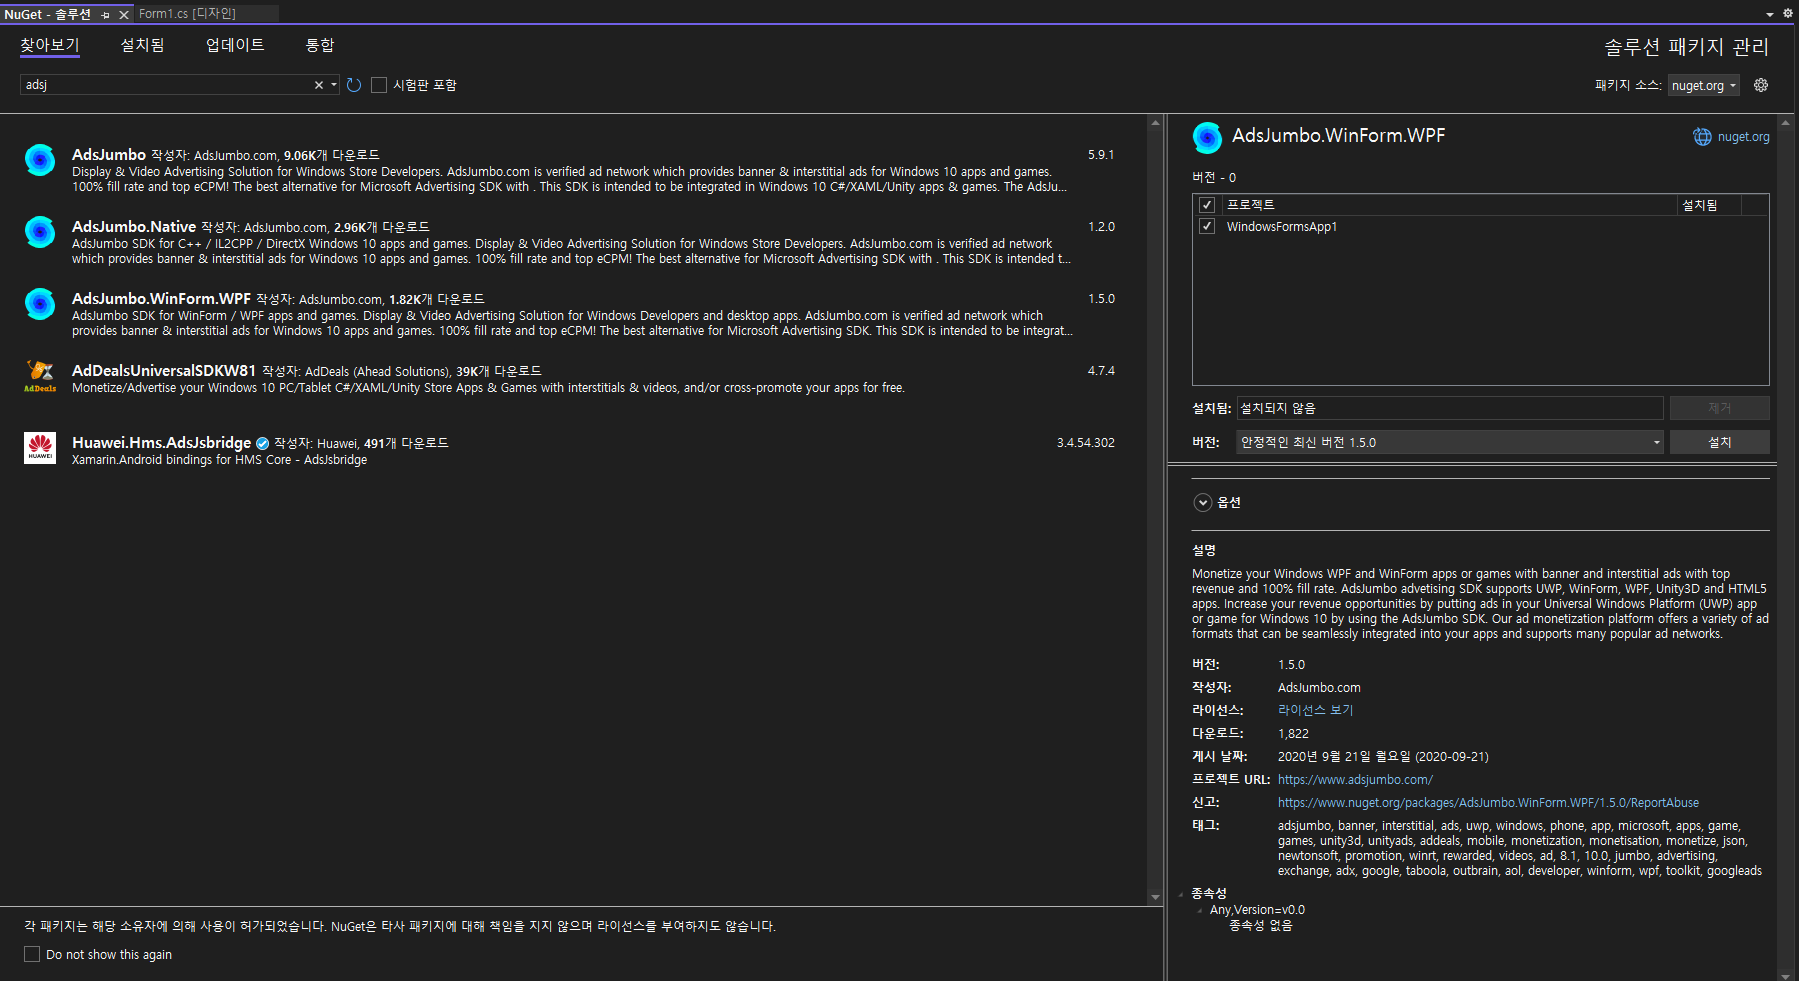The width and height of the screenshot is (1799, 981).
Task: Click the package list scrollbar down arrow
Action: pos(1155,897)
